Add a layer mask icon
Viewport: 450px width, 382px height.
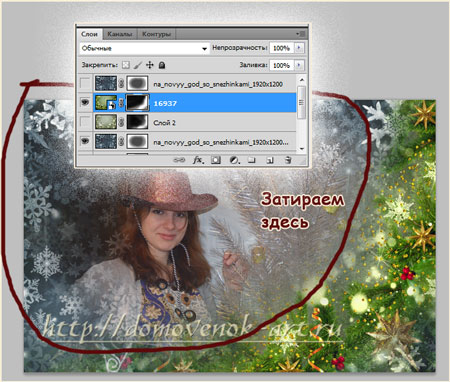pos(216,160)
